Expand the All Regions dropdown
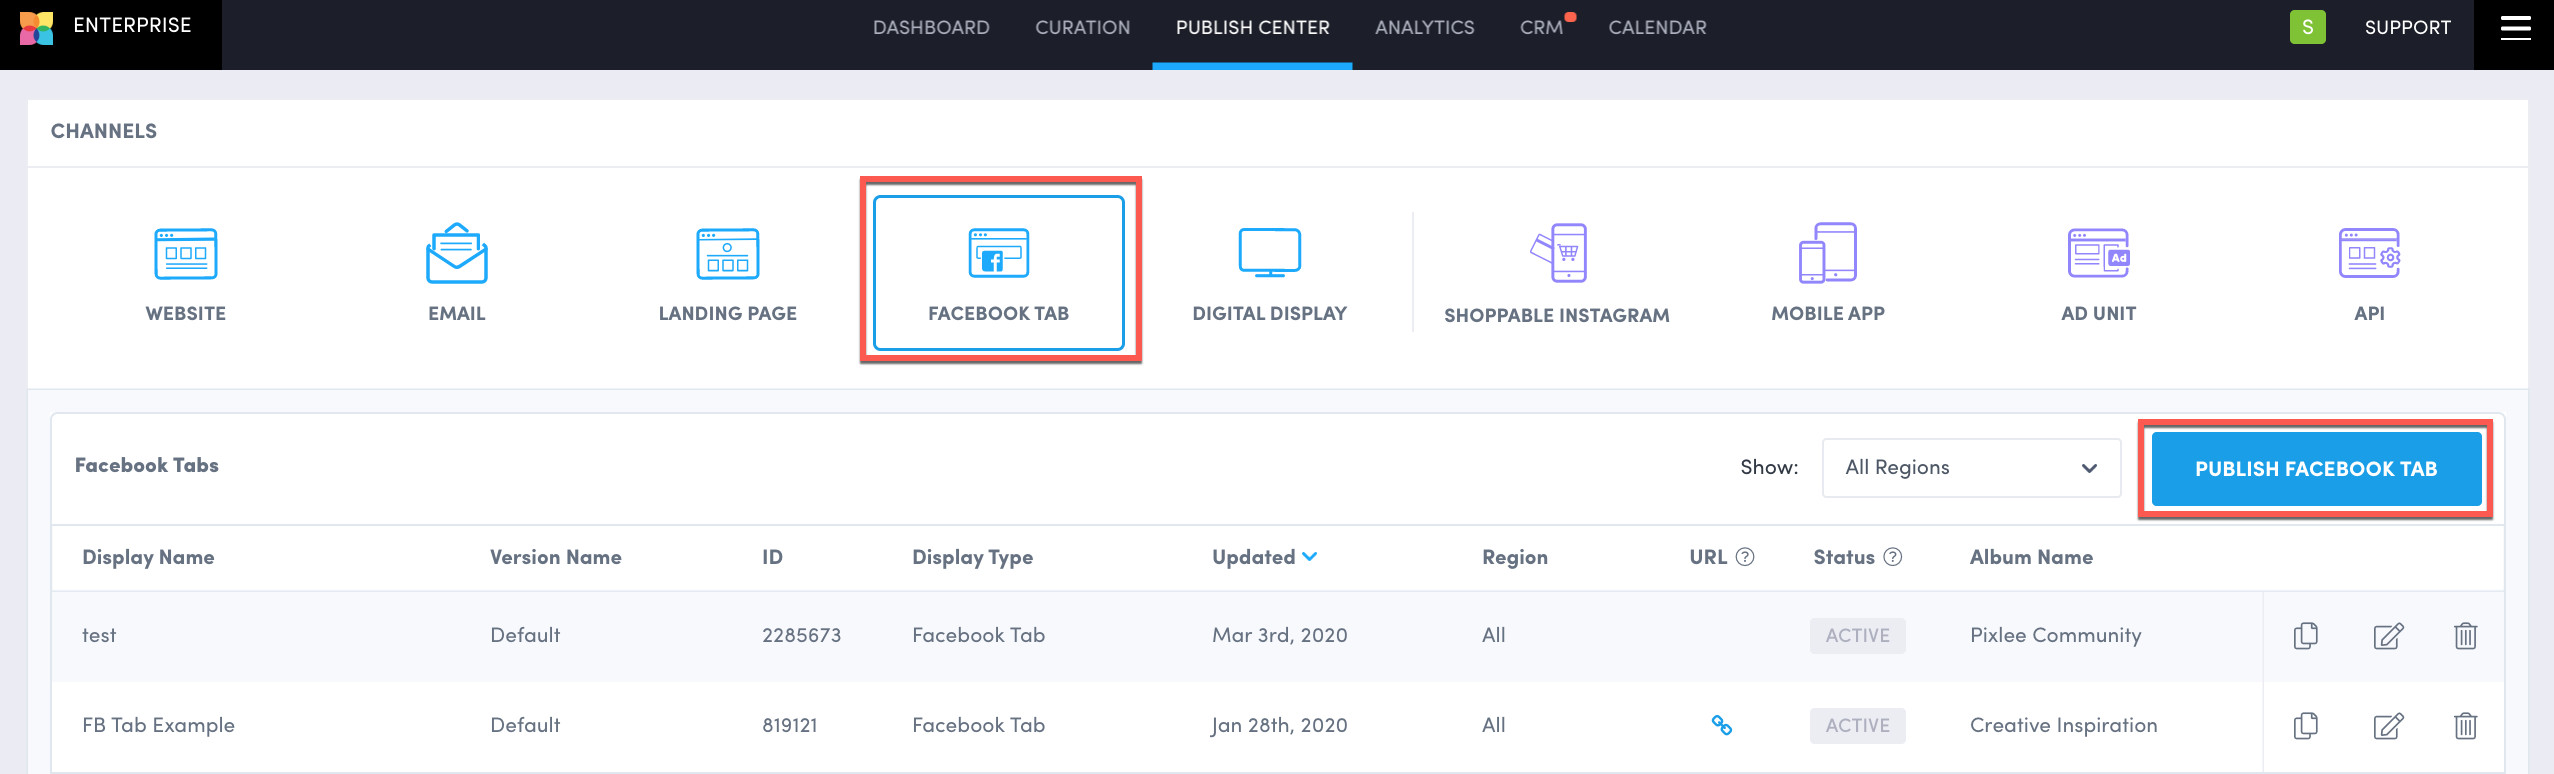This screenshot has height=774, width=2554. 1970,468
